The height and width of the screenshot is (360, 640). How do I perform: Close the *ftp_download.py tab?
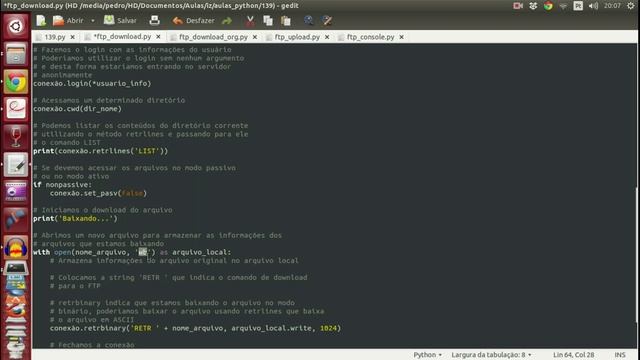[x=158, y=37]
